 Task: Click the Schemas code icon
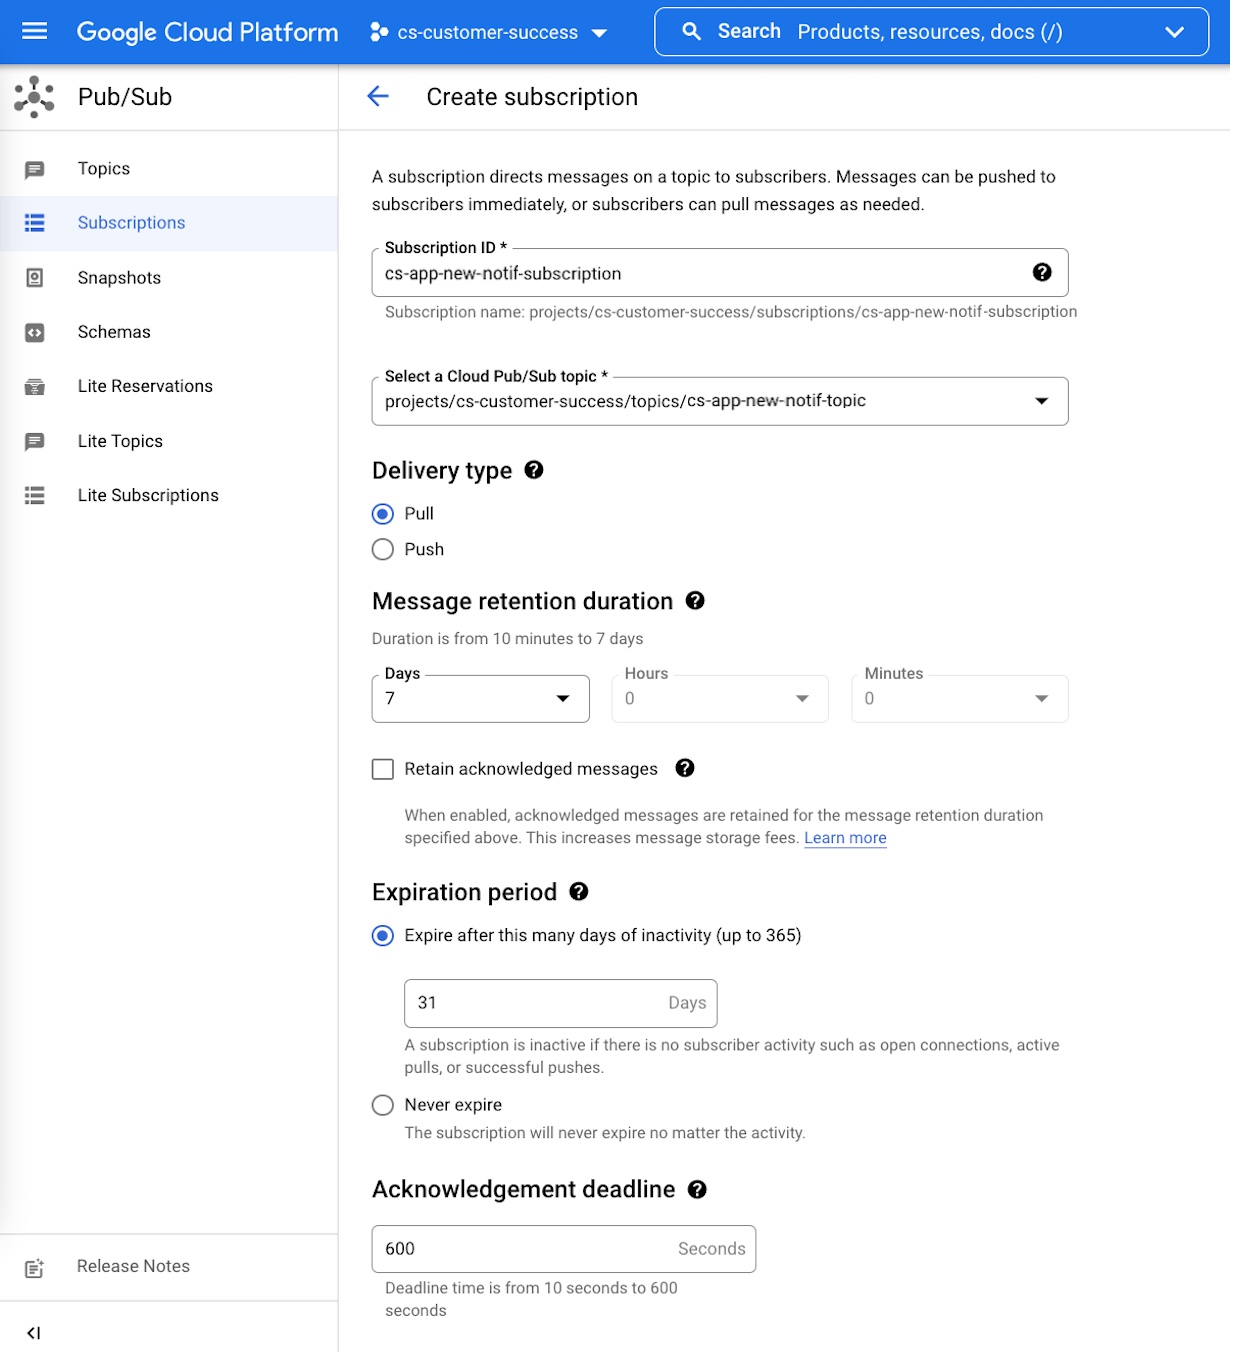(35, 332)
